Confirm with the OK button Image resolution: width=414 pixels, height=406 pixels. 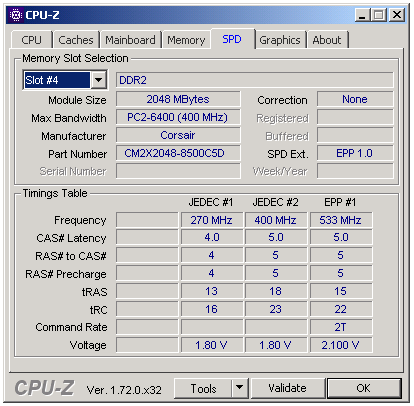(364, 388)
